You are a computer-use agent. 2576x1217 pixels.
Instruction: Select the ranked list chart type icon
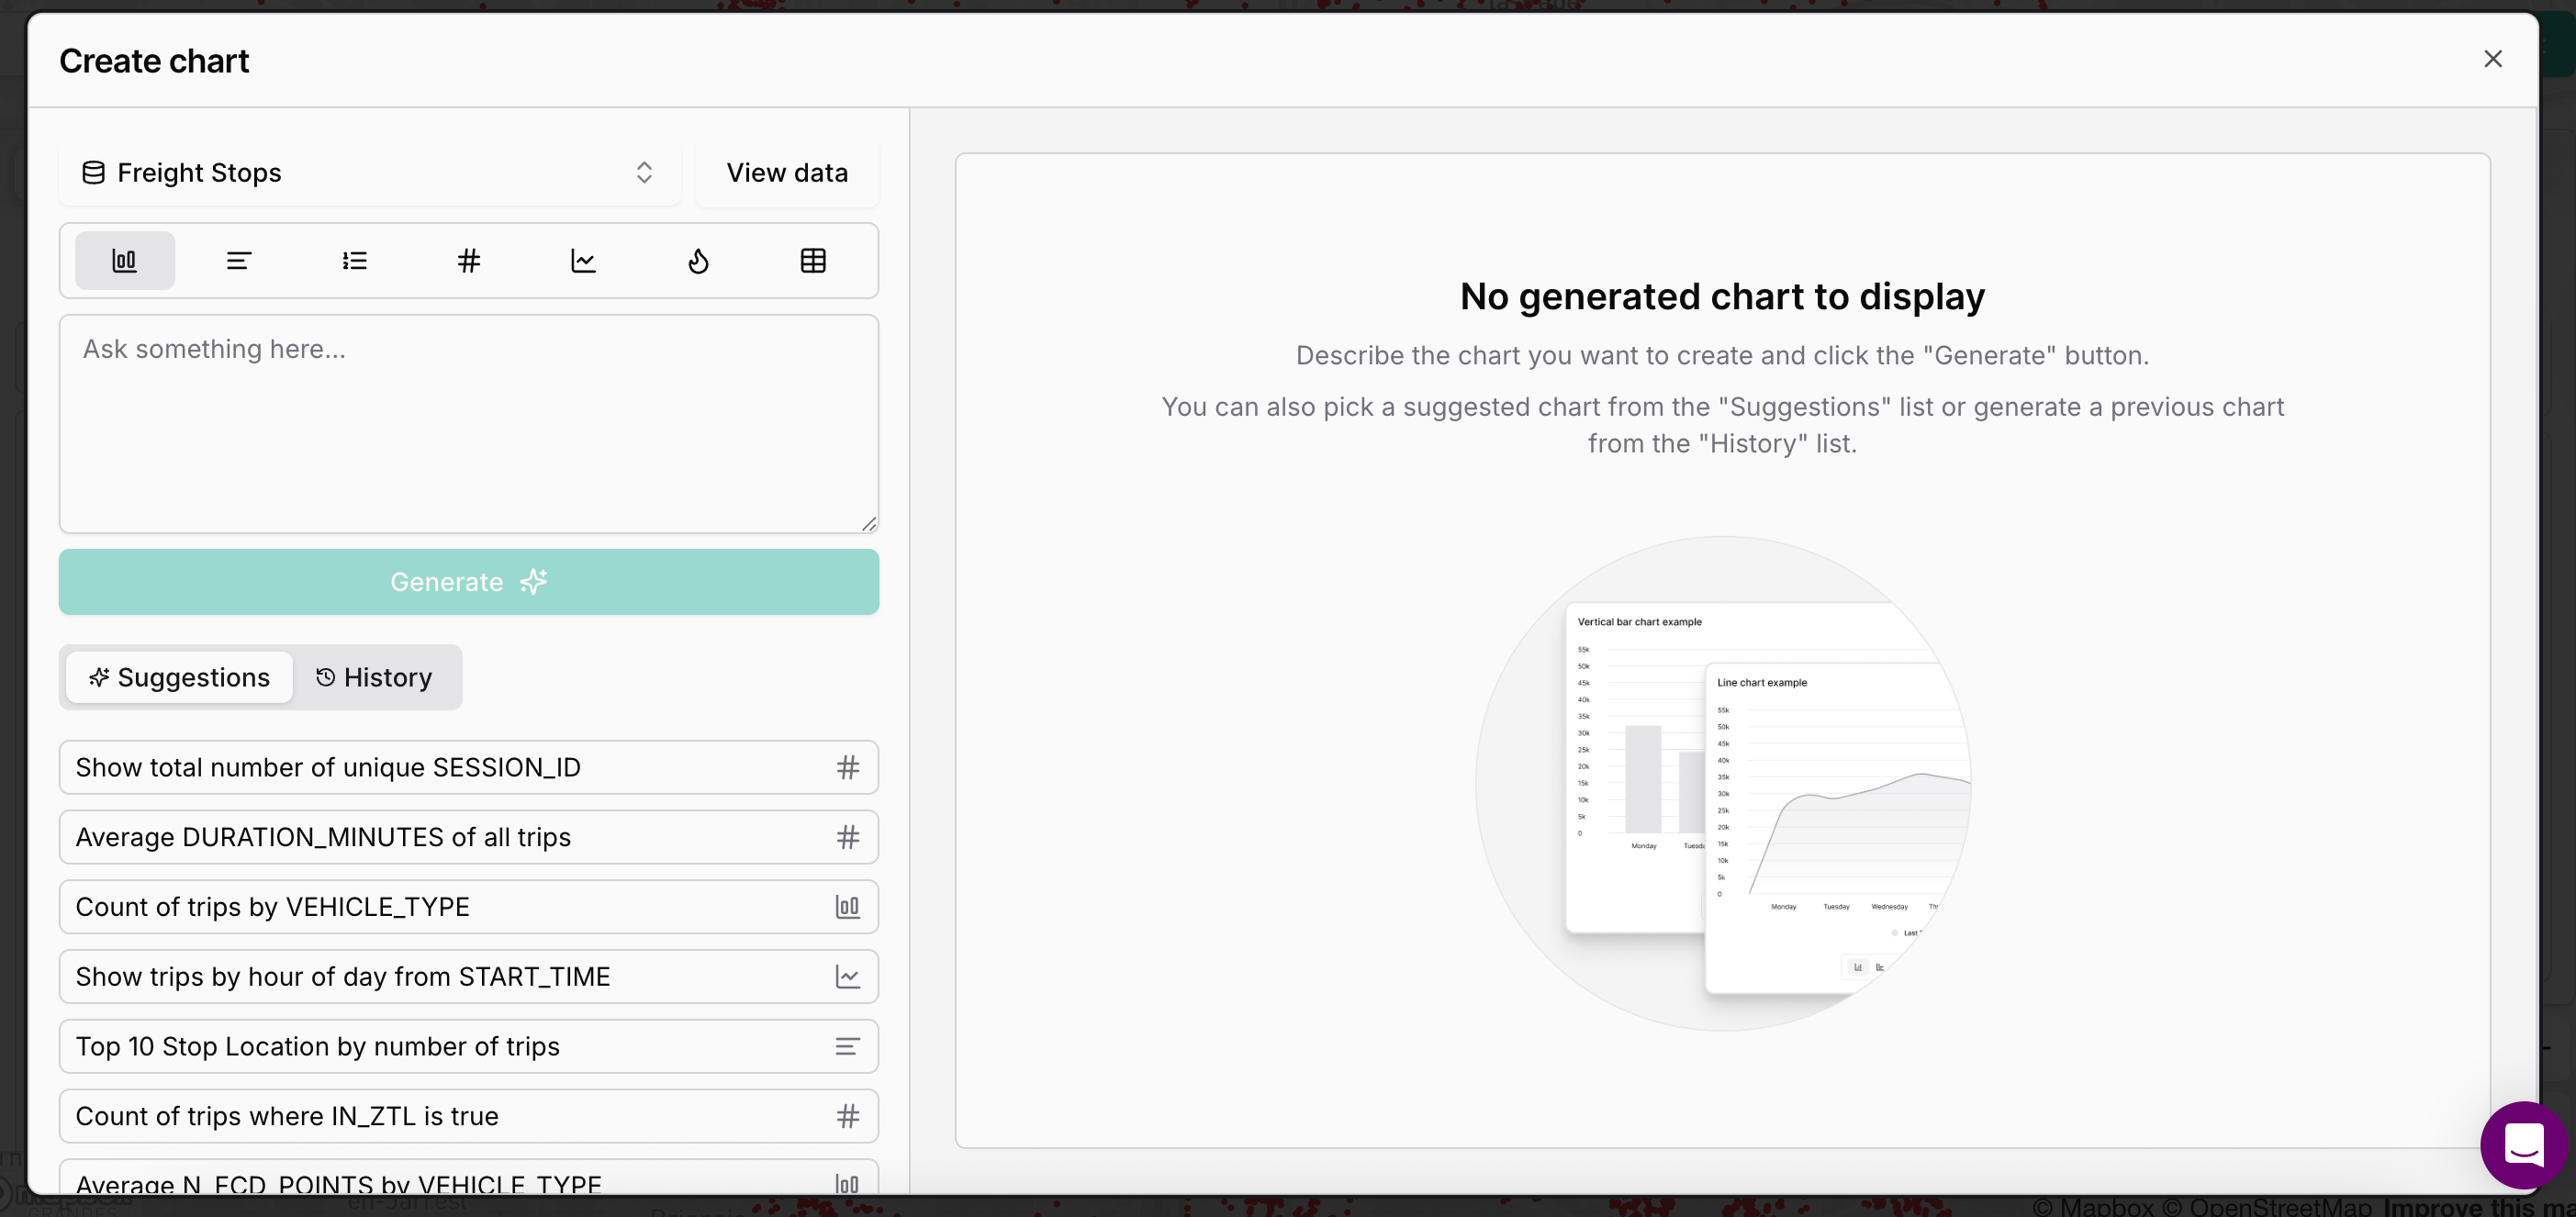(354, 261)
